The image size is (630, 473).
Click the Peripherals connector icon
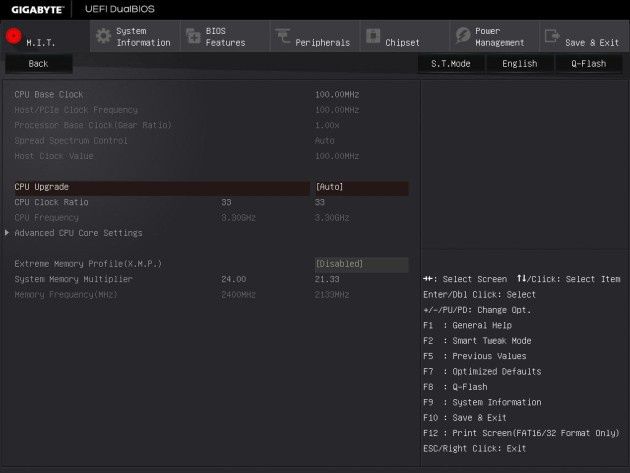coord(283,36)
